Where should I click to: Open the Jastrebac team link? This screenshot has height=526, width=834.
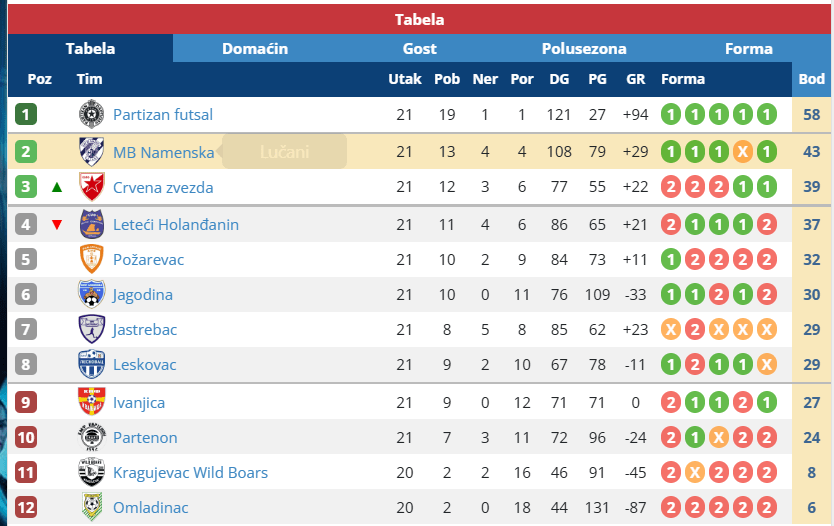[145, 329]
